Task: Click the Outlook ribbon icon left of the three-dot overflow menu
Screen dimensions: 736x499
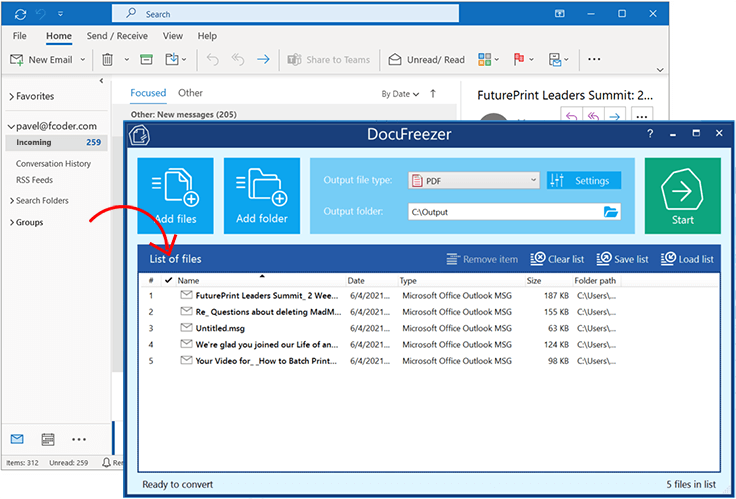Action: click(555, 60)
